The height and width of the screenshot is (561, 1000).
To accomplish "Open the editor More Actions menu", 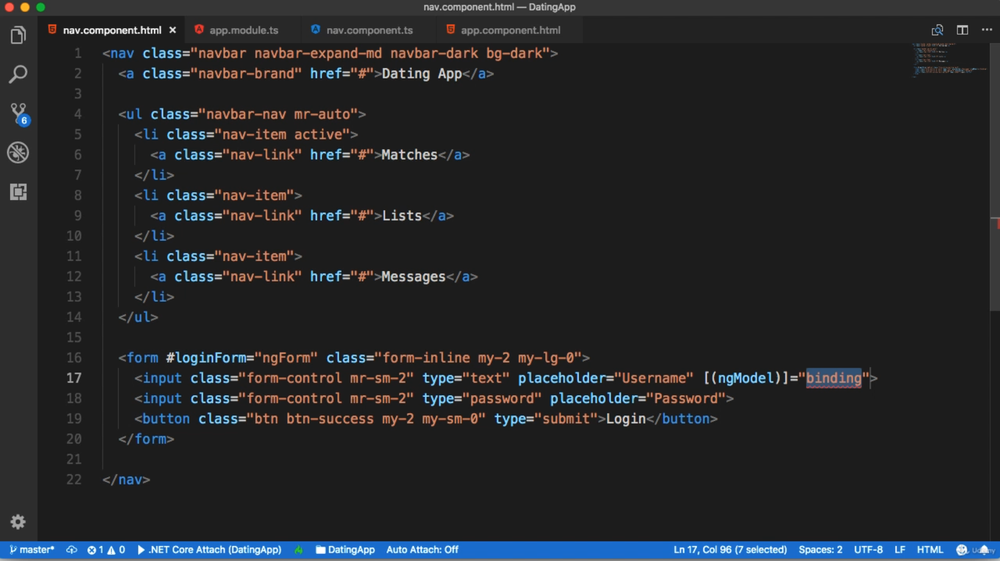I will click(987, 30).
